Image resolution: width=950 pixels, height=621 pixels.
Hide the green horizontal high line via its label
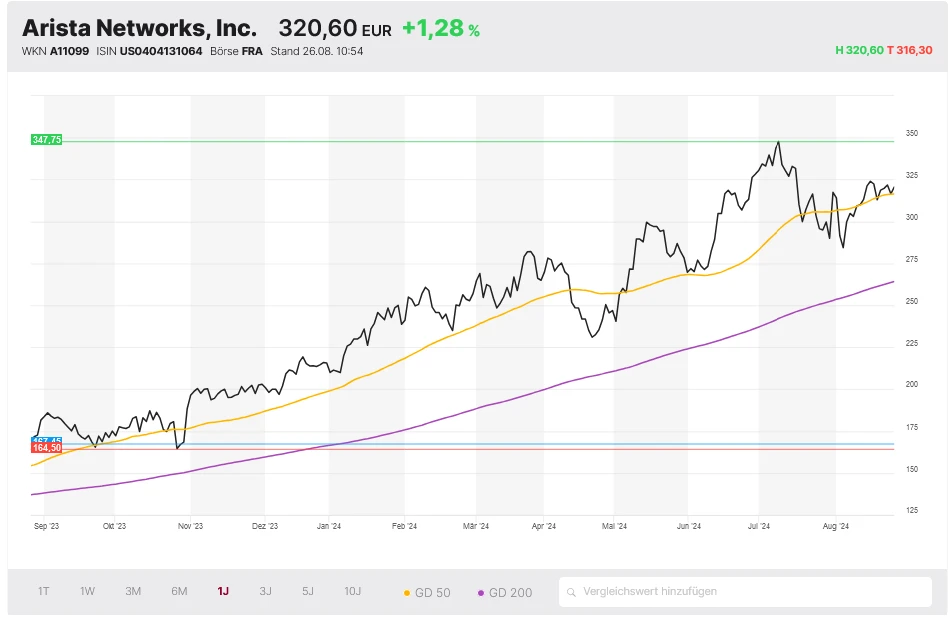[45, 138]
